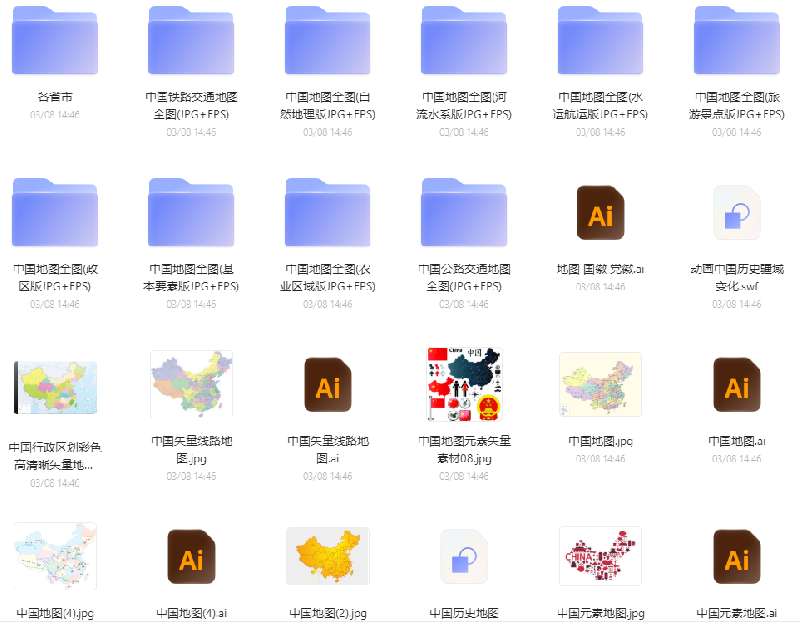Open the 中国矢量线路地图.jpg image preview
Screen dimensions: 800x625
point(191,383)
